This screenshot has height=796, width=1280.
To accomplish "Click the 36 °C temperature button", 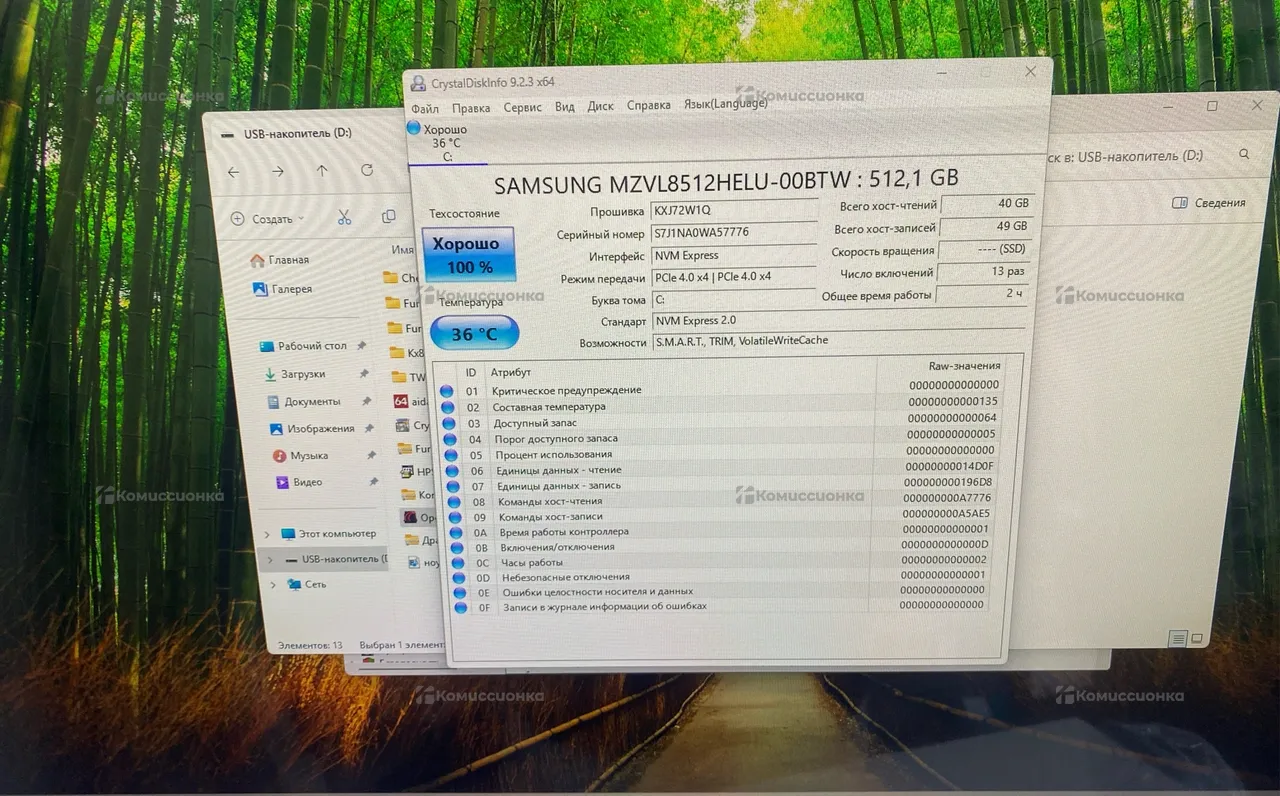I will pyautogui.click(x=474, y=334).
